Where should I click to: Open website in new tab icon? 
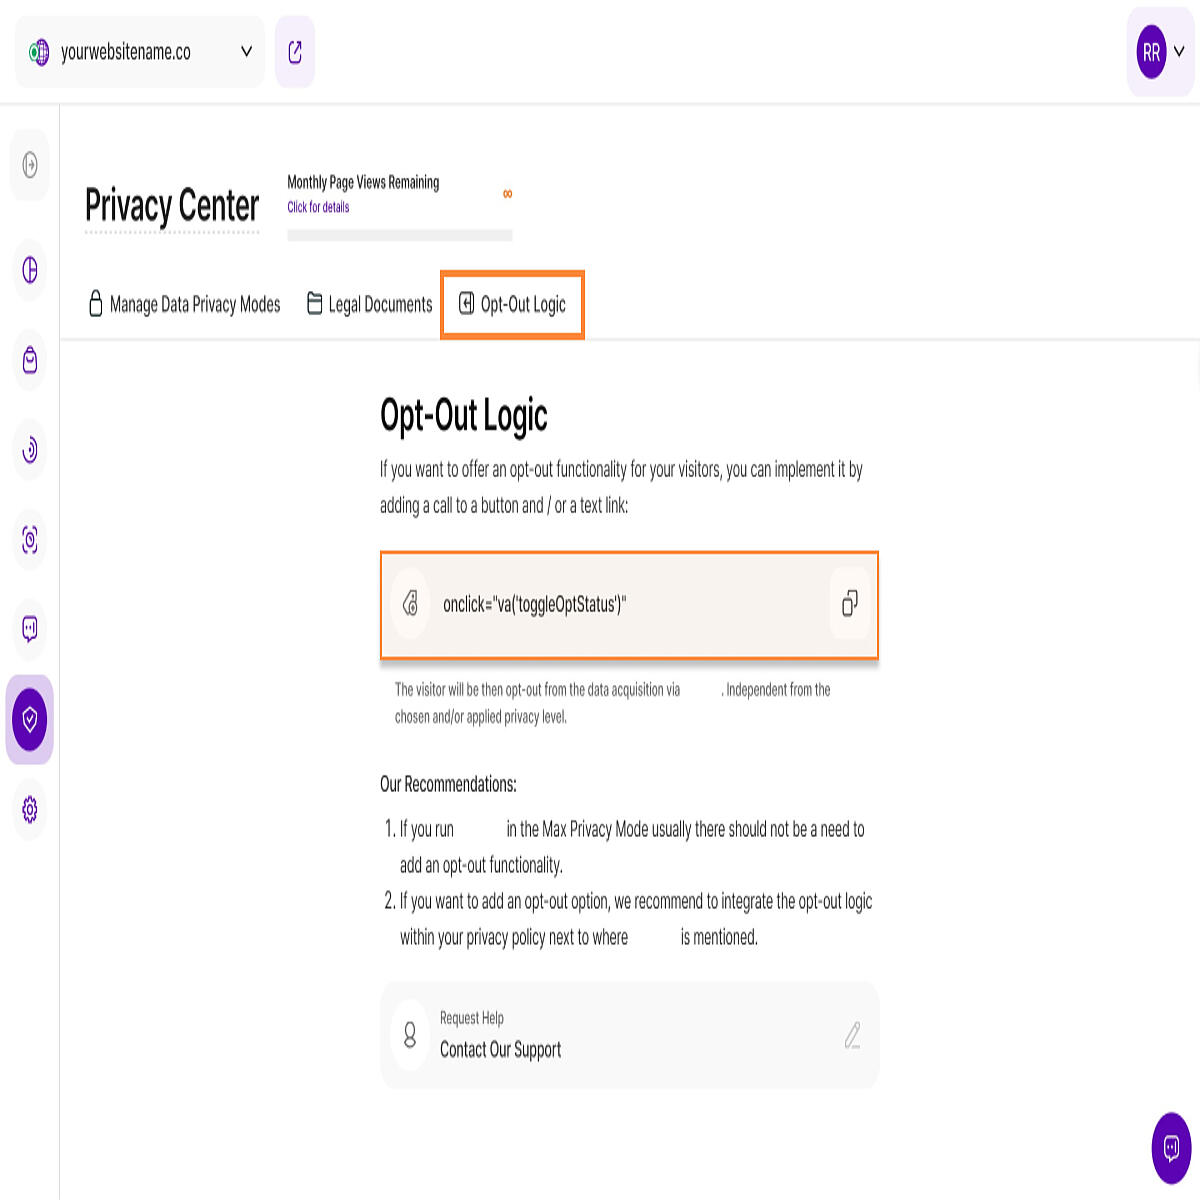[295, 52]
